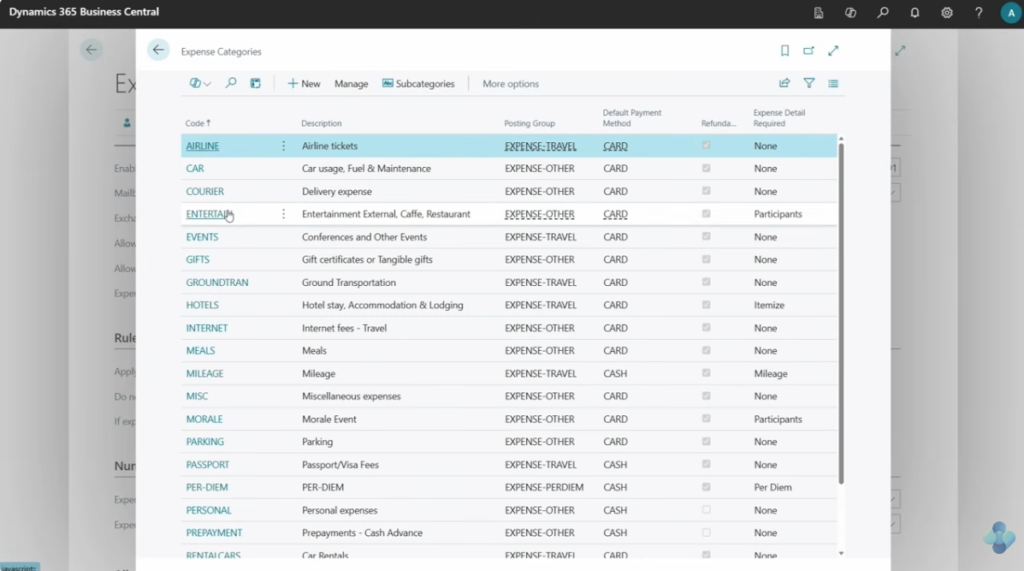Open the GROUNDTRAN category link
The height and width of the screenshot is (571, 1024).
tap(217, 282)
